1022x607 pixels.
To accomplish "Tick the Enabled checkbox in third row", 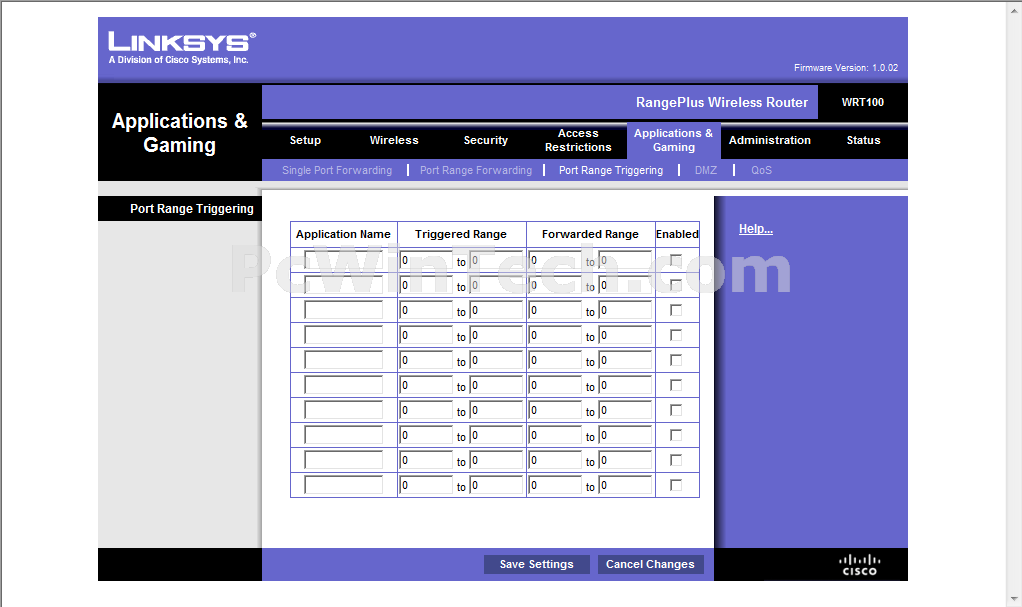I will pyautogui.click(x=676, y=310).
